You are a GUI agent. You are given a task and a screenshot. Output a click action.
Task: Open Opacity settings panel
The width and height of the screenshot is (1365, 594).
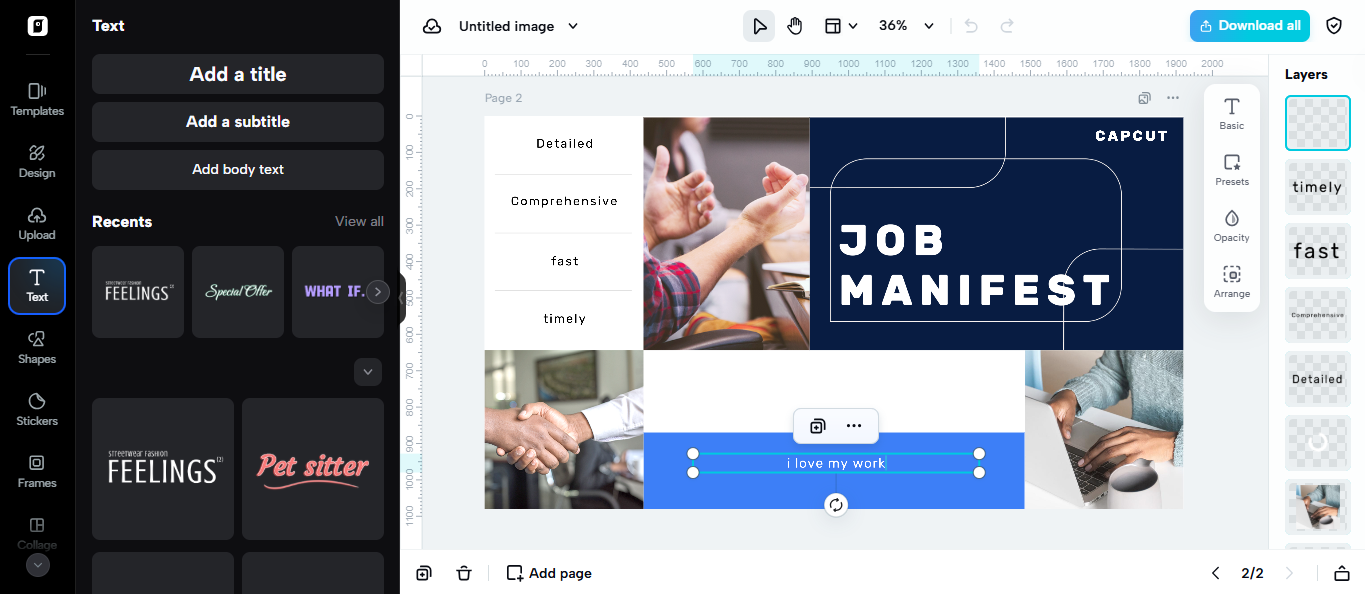1232,226
